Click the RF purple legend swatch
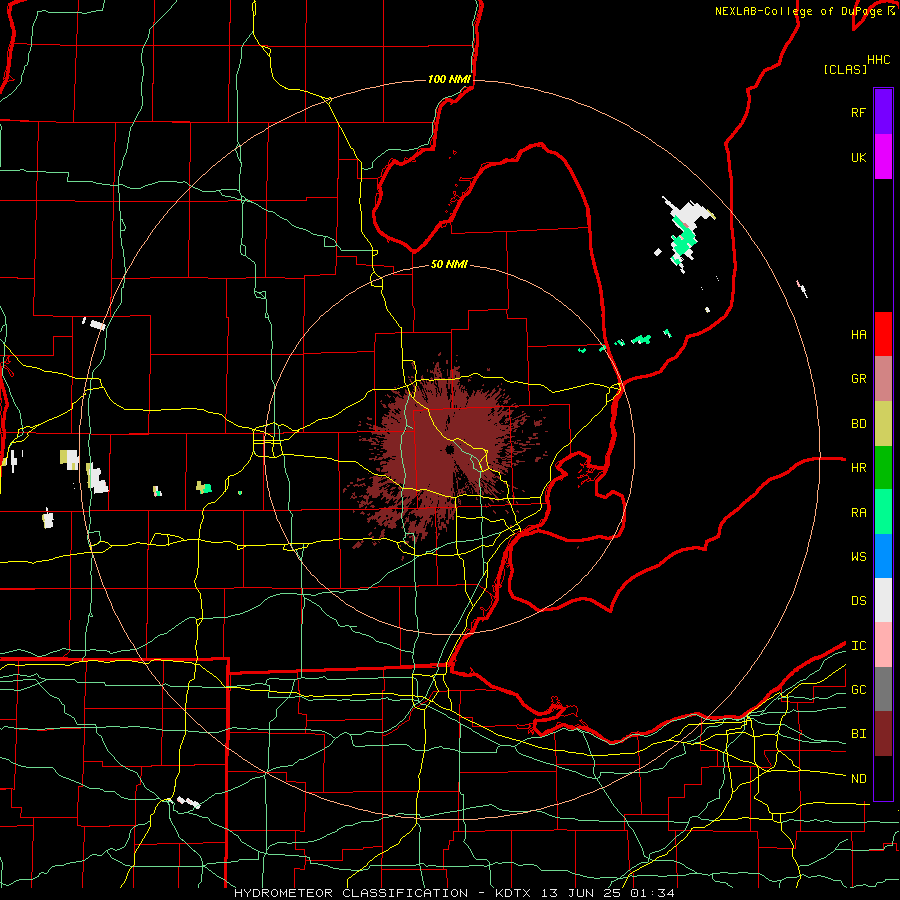This screenshot has width=900, height=900. 883,112
